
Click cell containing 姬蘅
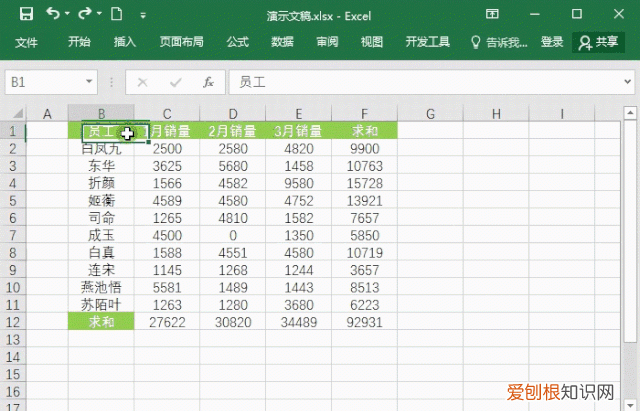[101, 201]
